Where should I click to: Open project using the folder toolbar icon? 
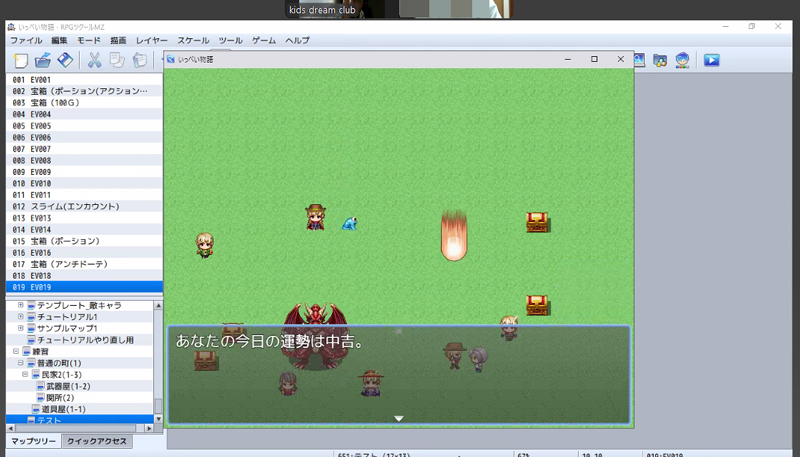(43, 60)
